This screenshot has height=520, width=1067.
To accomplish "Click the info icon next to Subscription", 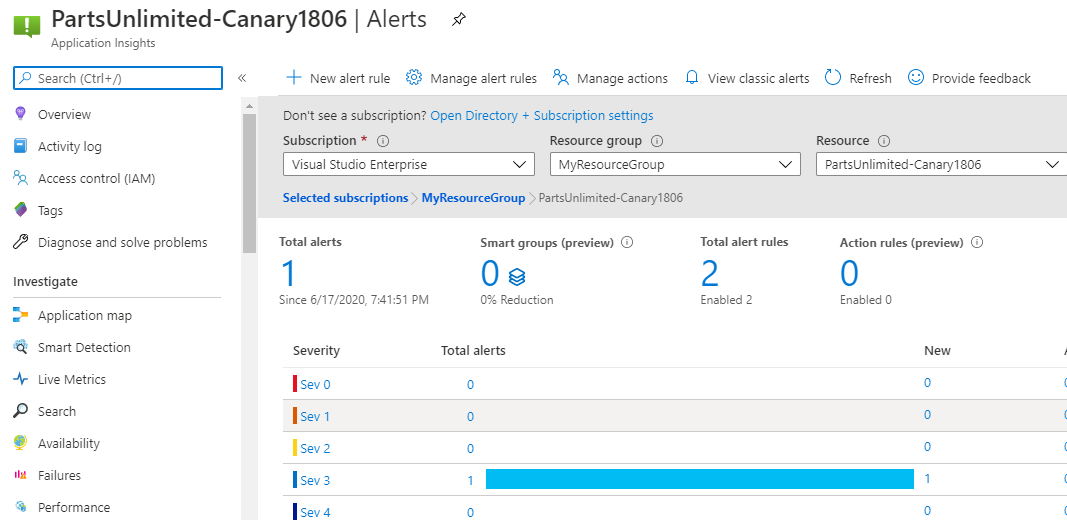I will pyautogui.click(x=382, y=141).
